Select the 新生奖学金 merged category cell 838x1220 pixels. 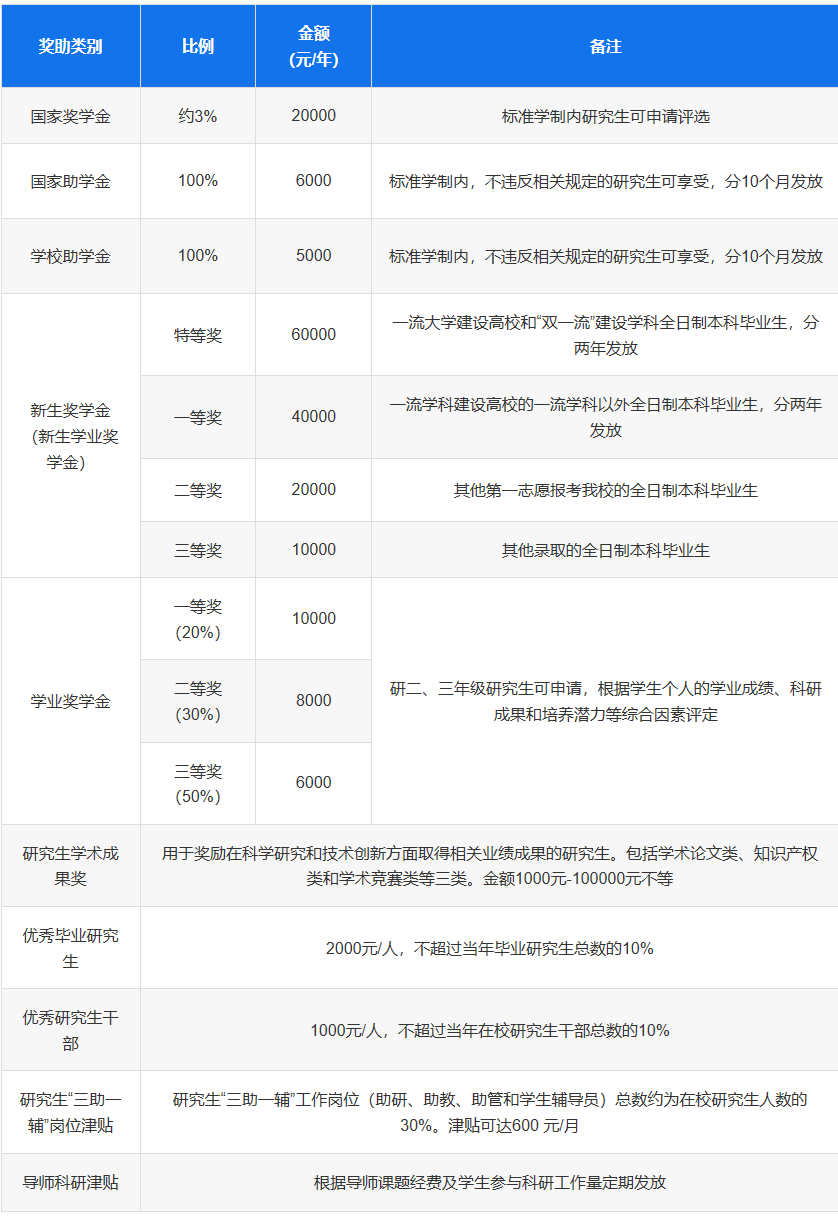[x=70, y=436]
